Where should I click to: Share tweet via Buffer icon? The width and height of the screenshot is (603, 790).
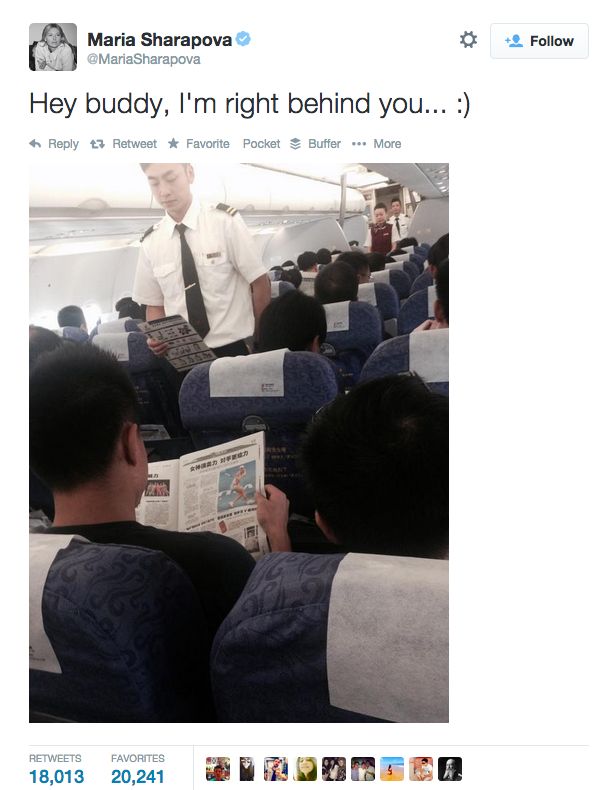pos(295,144)
